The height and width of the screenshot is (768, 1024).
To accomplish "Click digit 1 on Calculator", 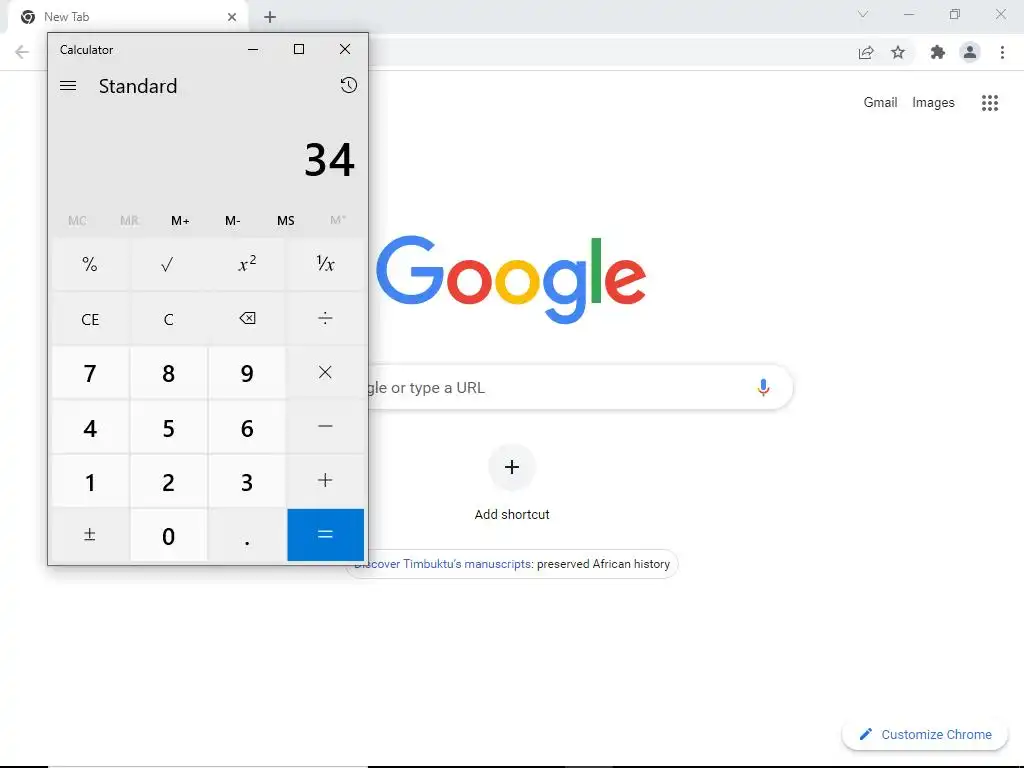I will pyautogui.click(x=90, y=481).
